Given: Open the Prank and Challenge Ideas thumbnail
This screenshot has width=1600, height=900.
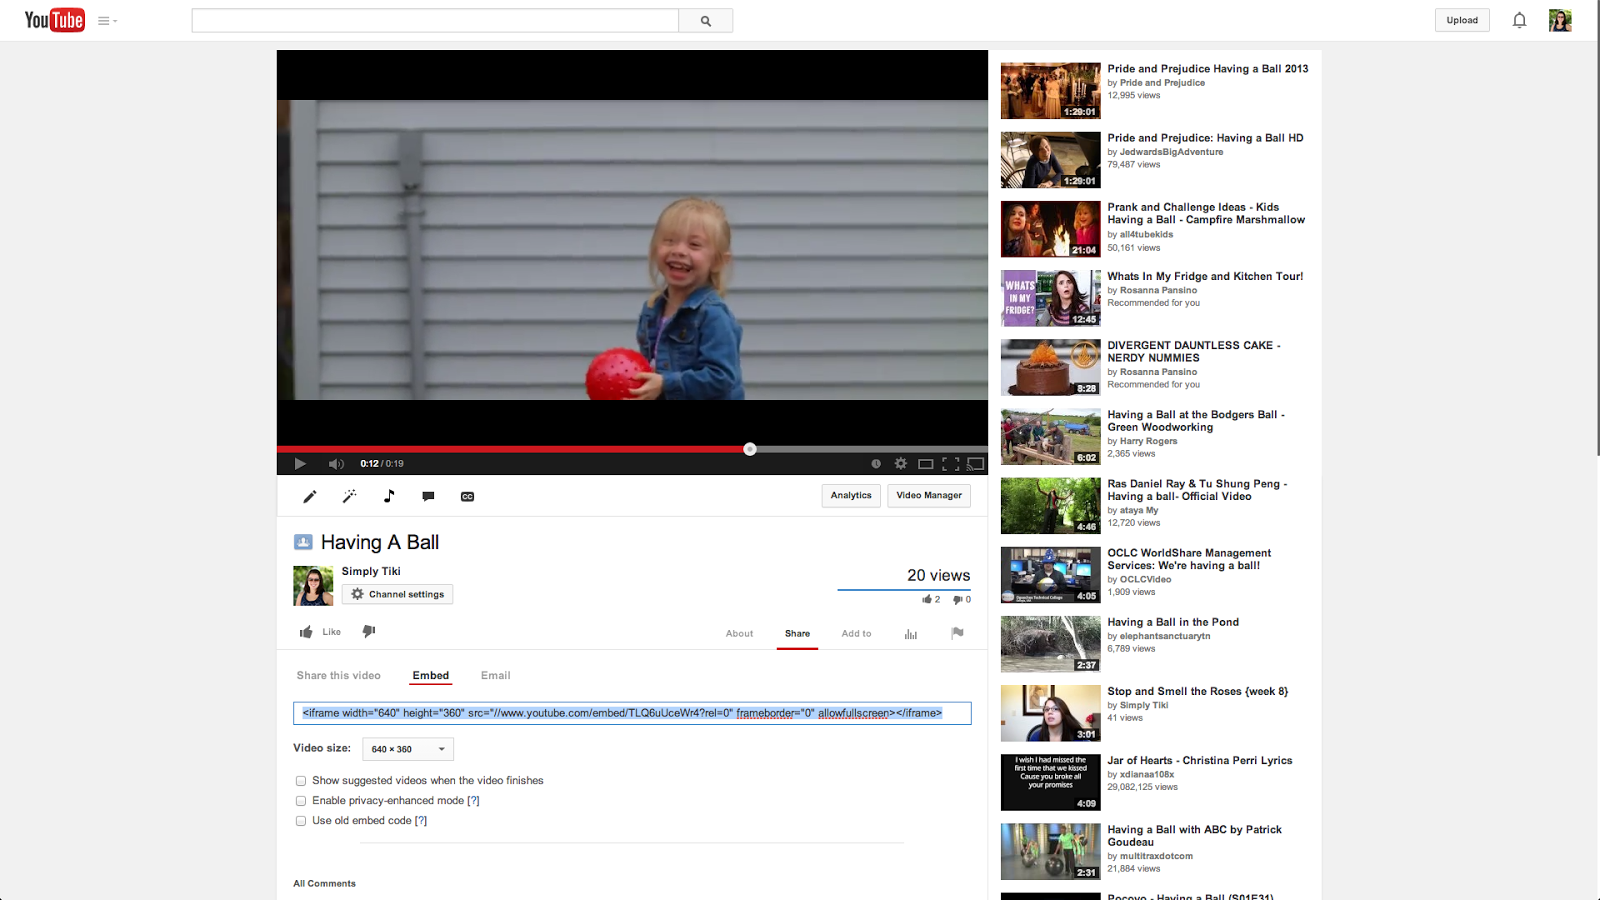Looking at the screenshot, I should click(x=1050, y=229).
